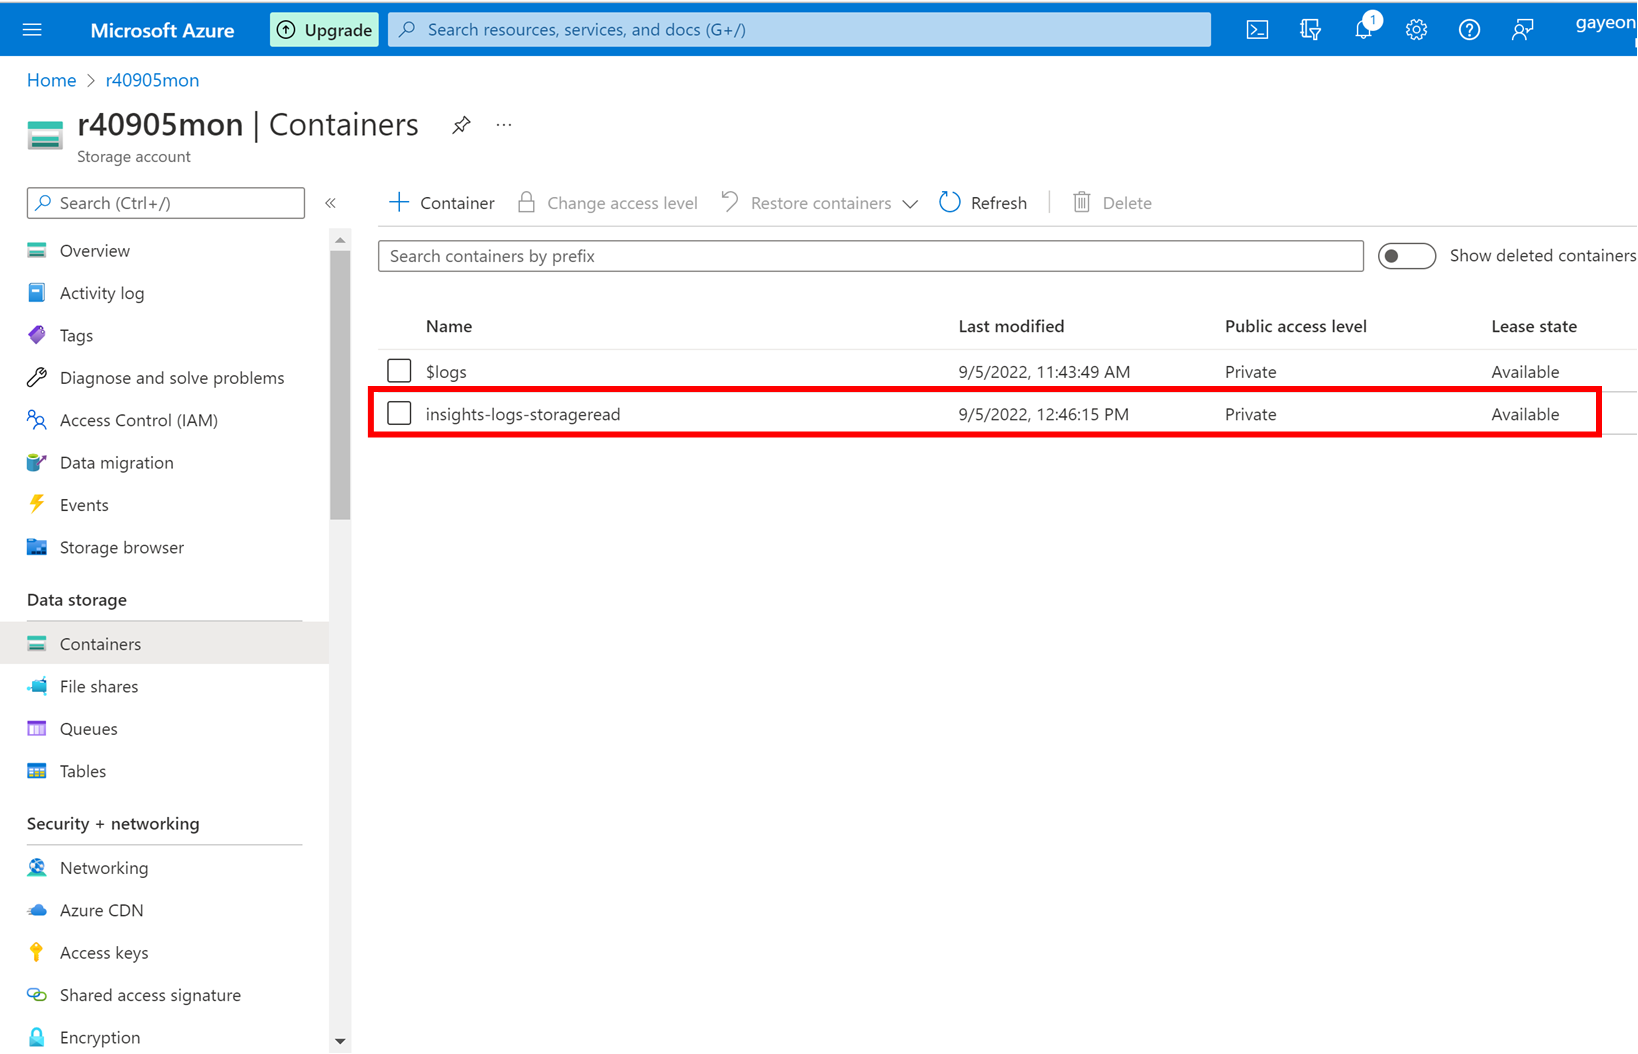Click the sidebar scroll down arrow
1638x1054 pixels.
340,1041
